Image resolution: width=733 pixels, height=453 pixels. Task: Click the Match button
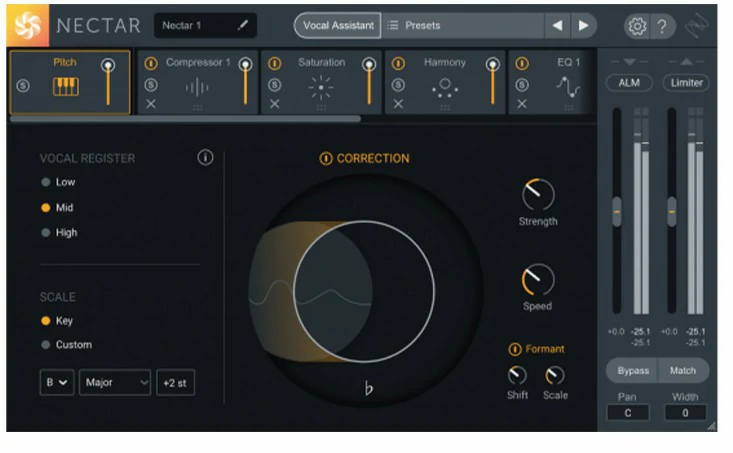pos(683,371)
